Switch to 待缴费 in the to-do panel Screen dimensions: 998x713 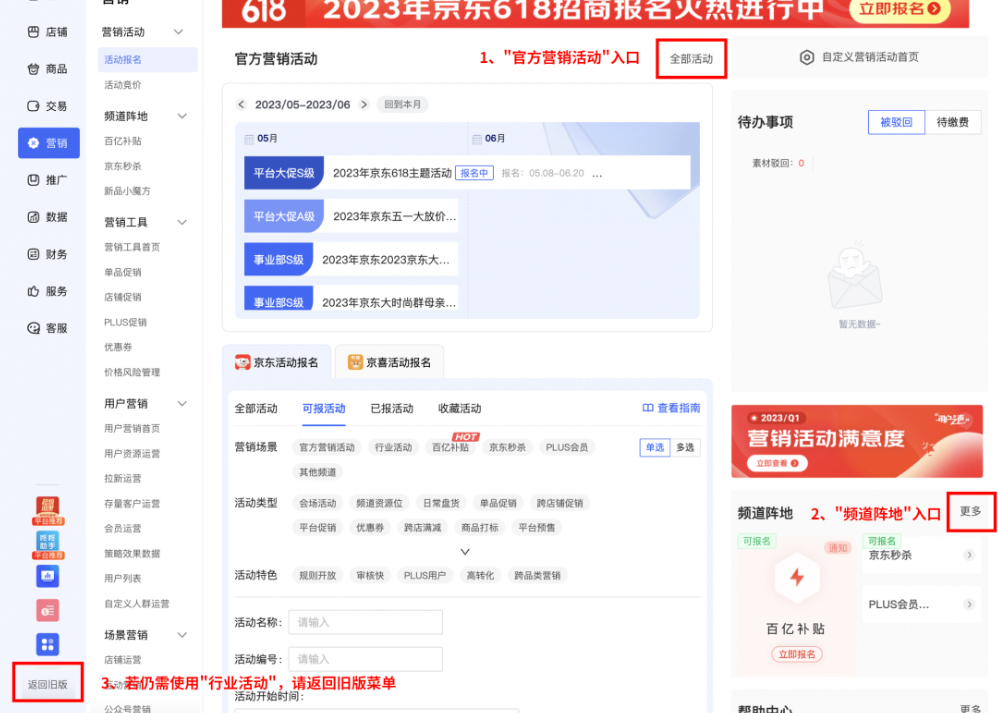pos(955,121)
